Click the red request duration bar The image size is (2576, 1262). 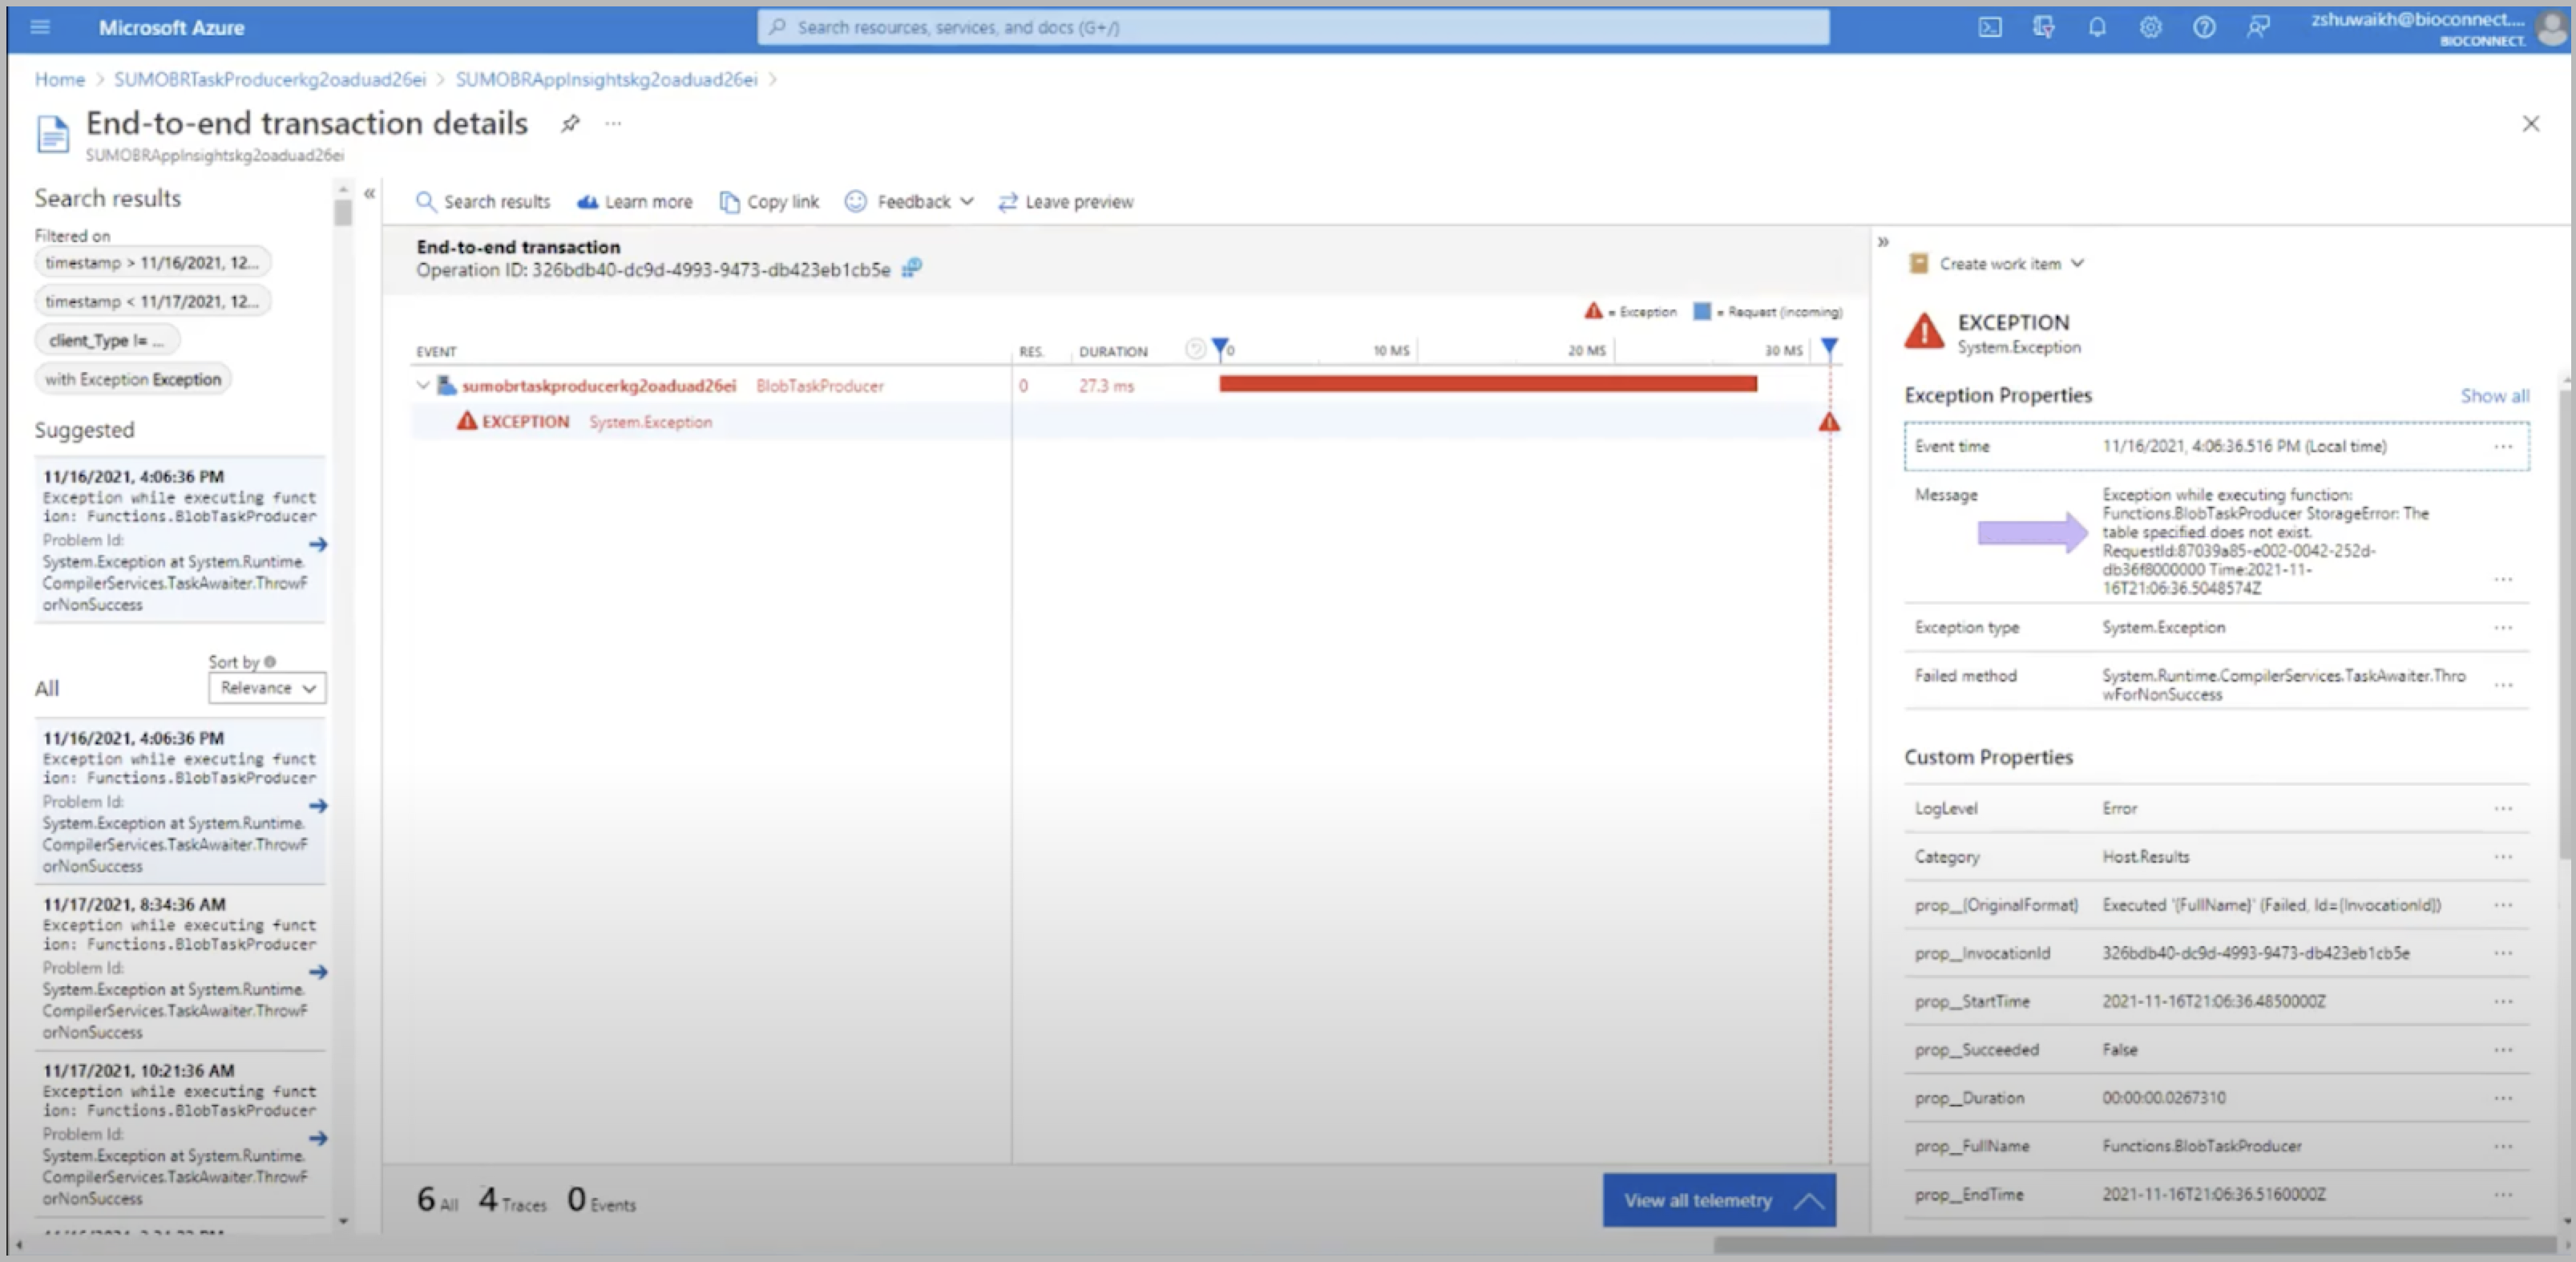(x=1487, y=384)
